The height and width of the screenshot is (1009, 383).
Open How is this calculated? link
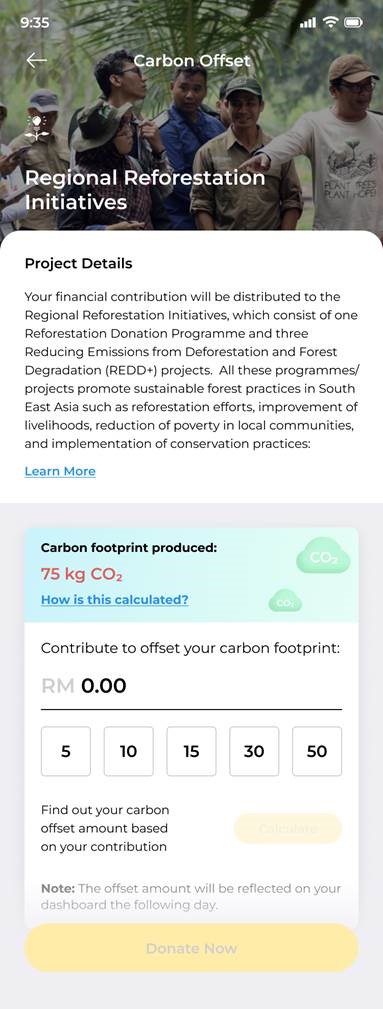click(x=115, y=600)
